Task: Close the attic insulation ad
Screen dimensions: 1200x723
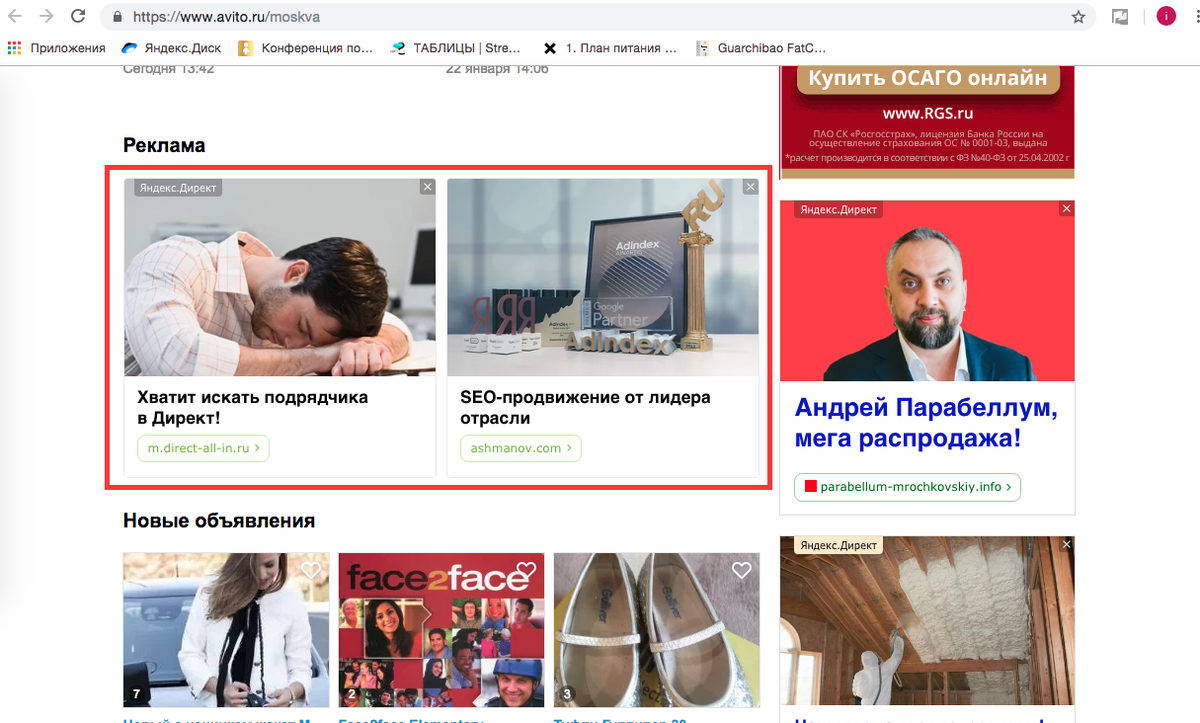Action: click(1067, 544)
